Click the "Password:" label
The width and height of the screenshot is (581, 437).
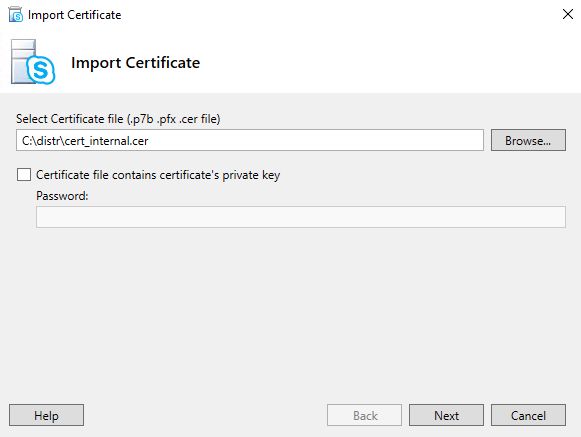62,196
